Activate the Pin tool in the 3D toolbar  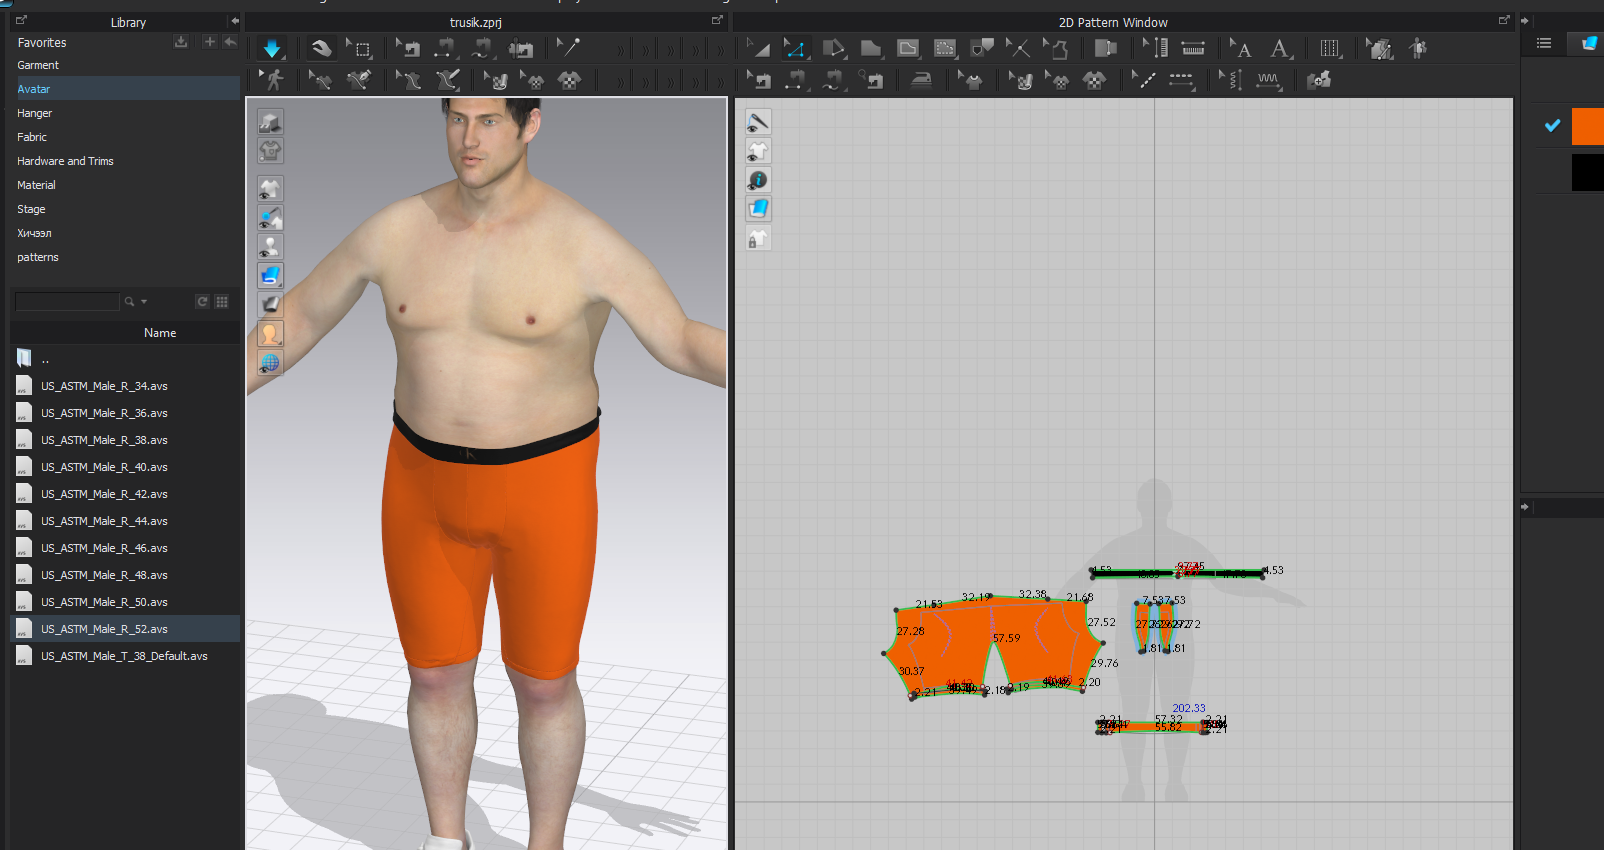click(x=567, y=48)
